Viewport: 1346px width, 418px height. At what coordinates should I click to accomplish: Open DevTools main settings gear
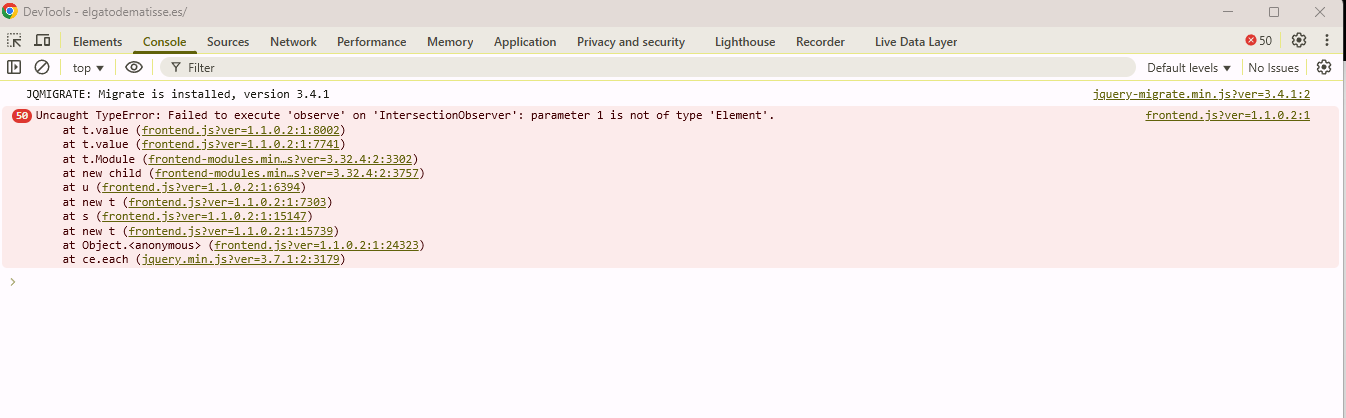(x=1299, y=41)
